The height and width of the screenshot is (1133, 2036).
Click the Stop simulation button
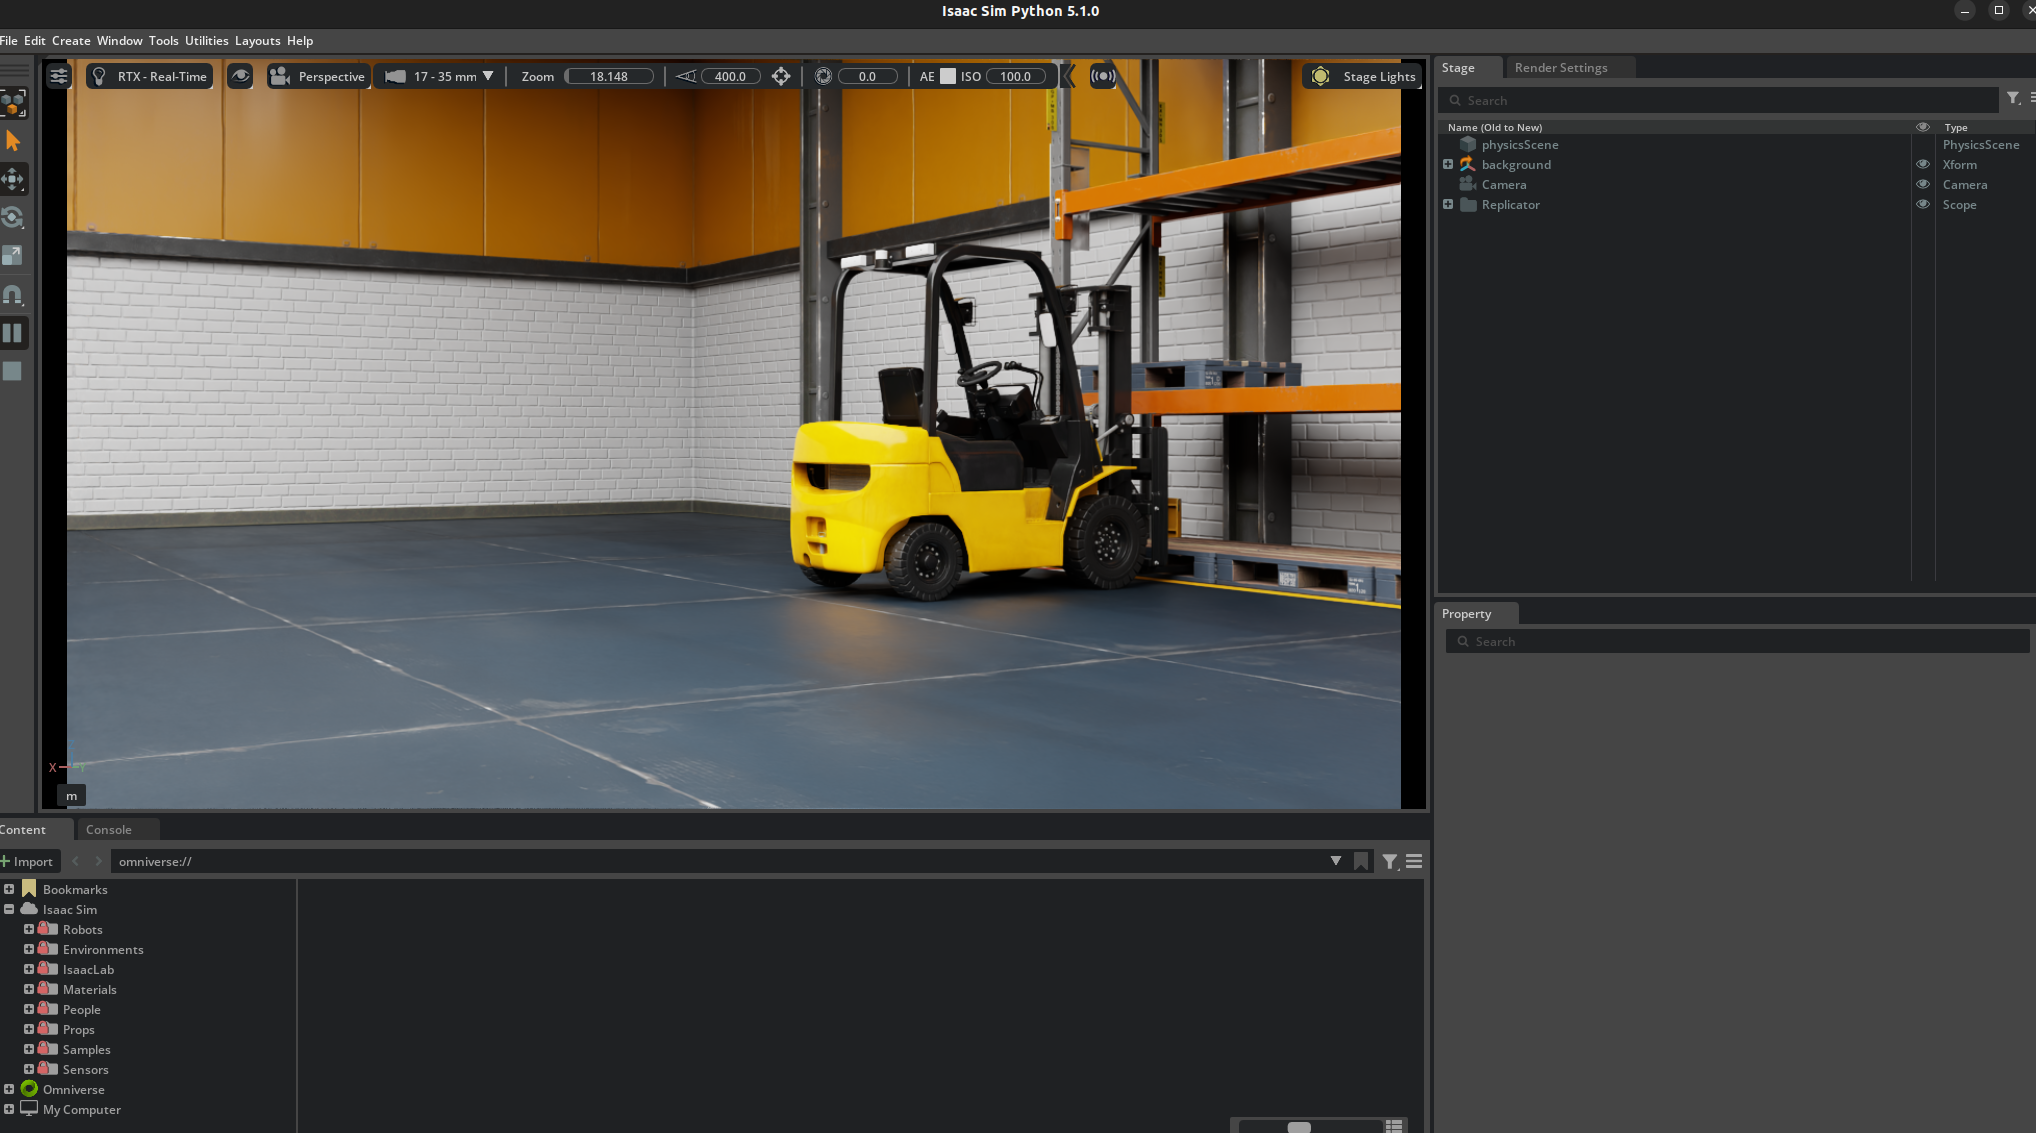click(13, 371)
